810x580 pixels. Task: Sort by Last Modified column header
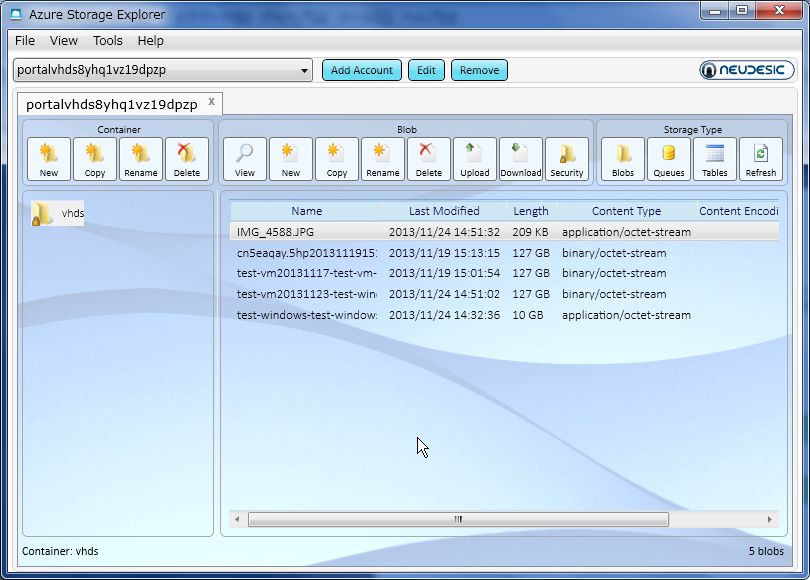444,211
